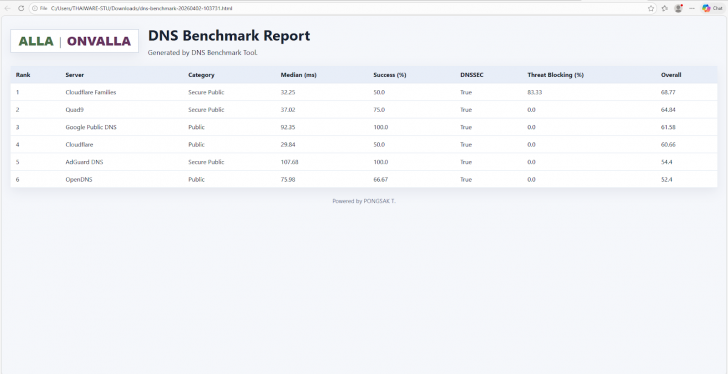Select the Quad9 server cell
This screenshot has height=374, width=728.
[75, 110]
